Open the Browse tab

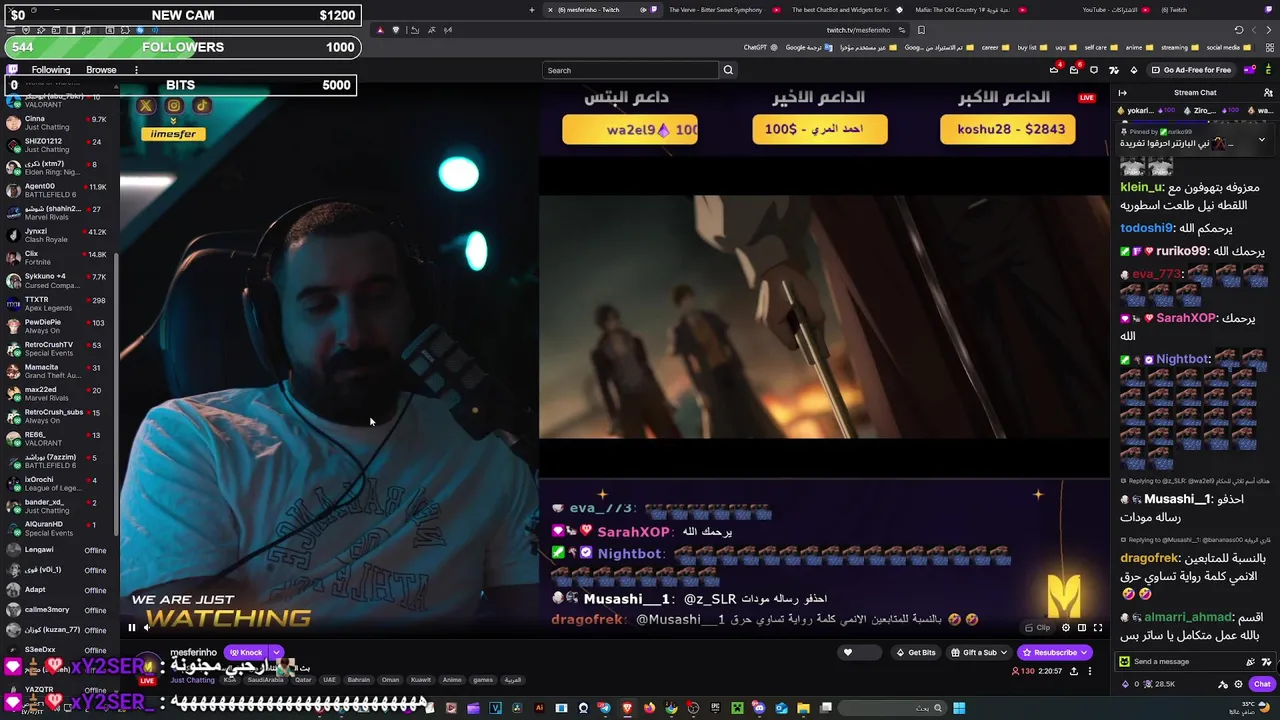coord(101,70)
